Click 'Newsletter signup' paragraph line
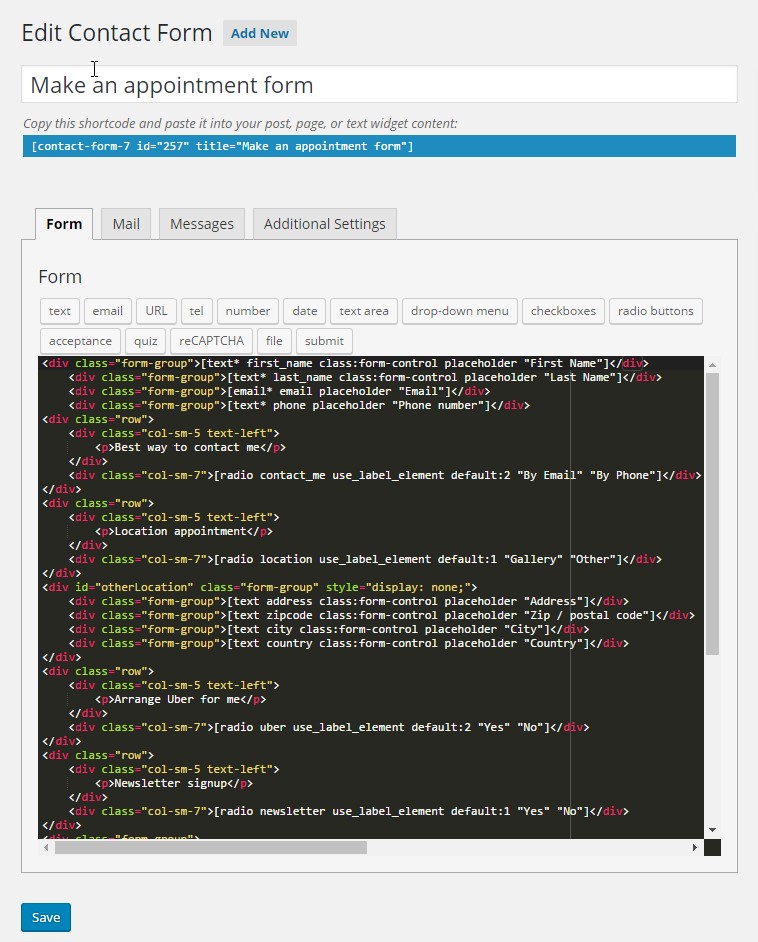The height and width of the screenshot is (942, 758). (x=174, y=783)
